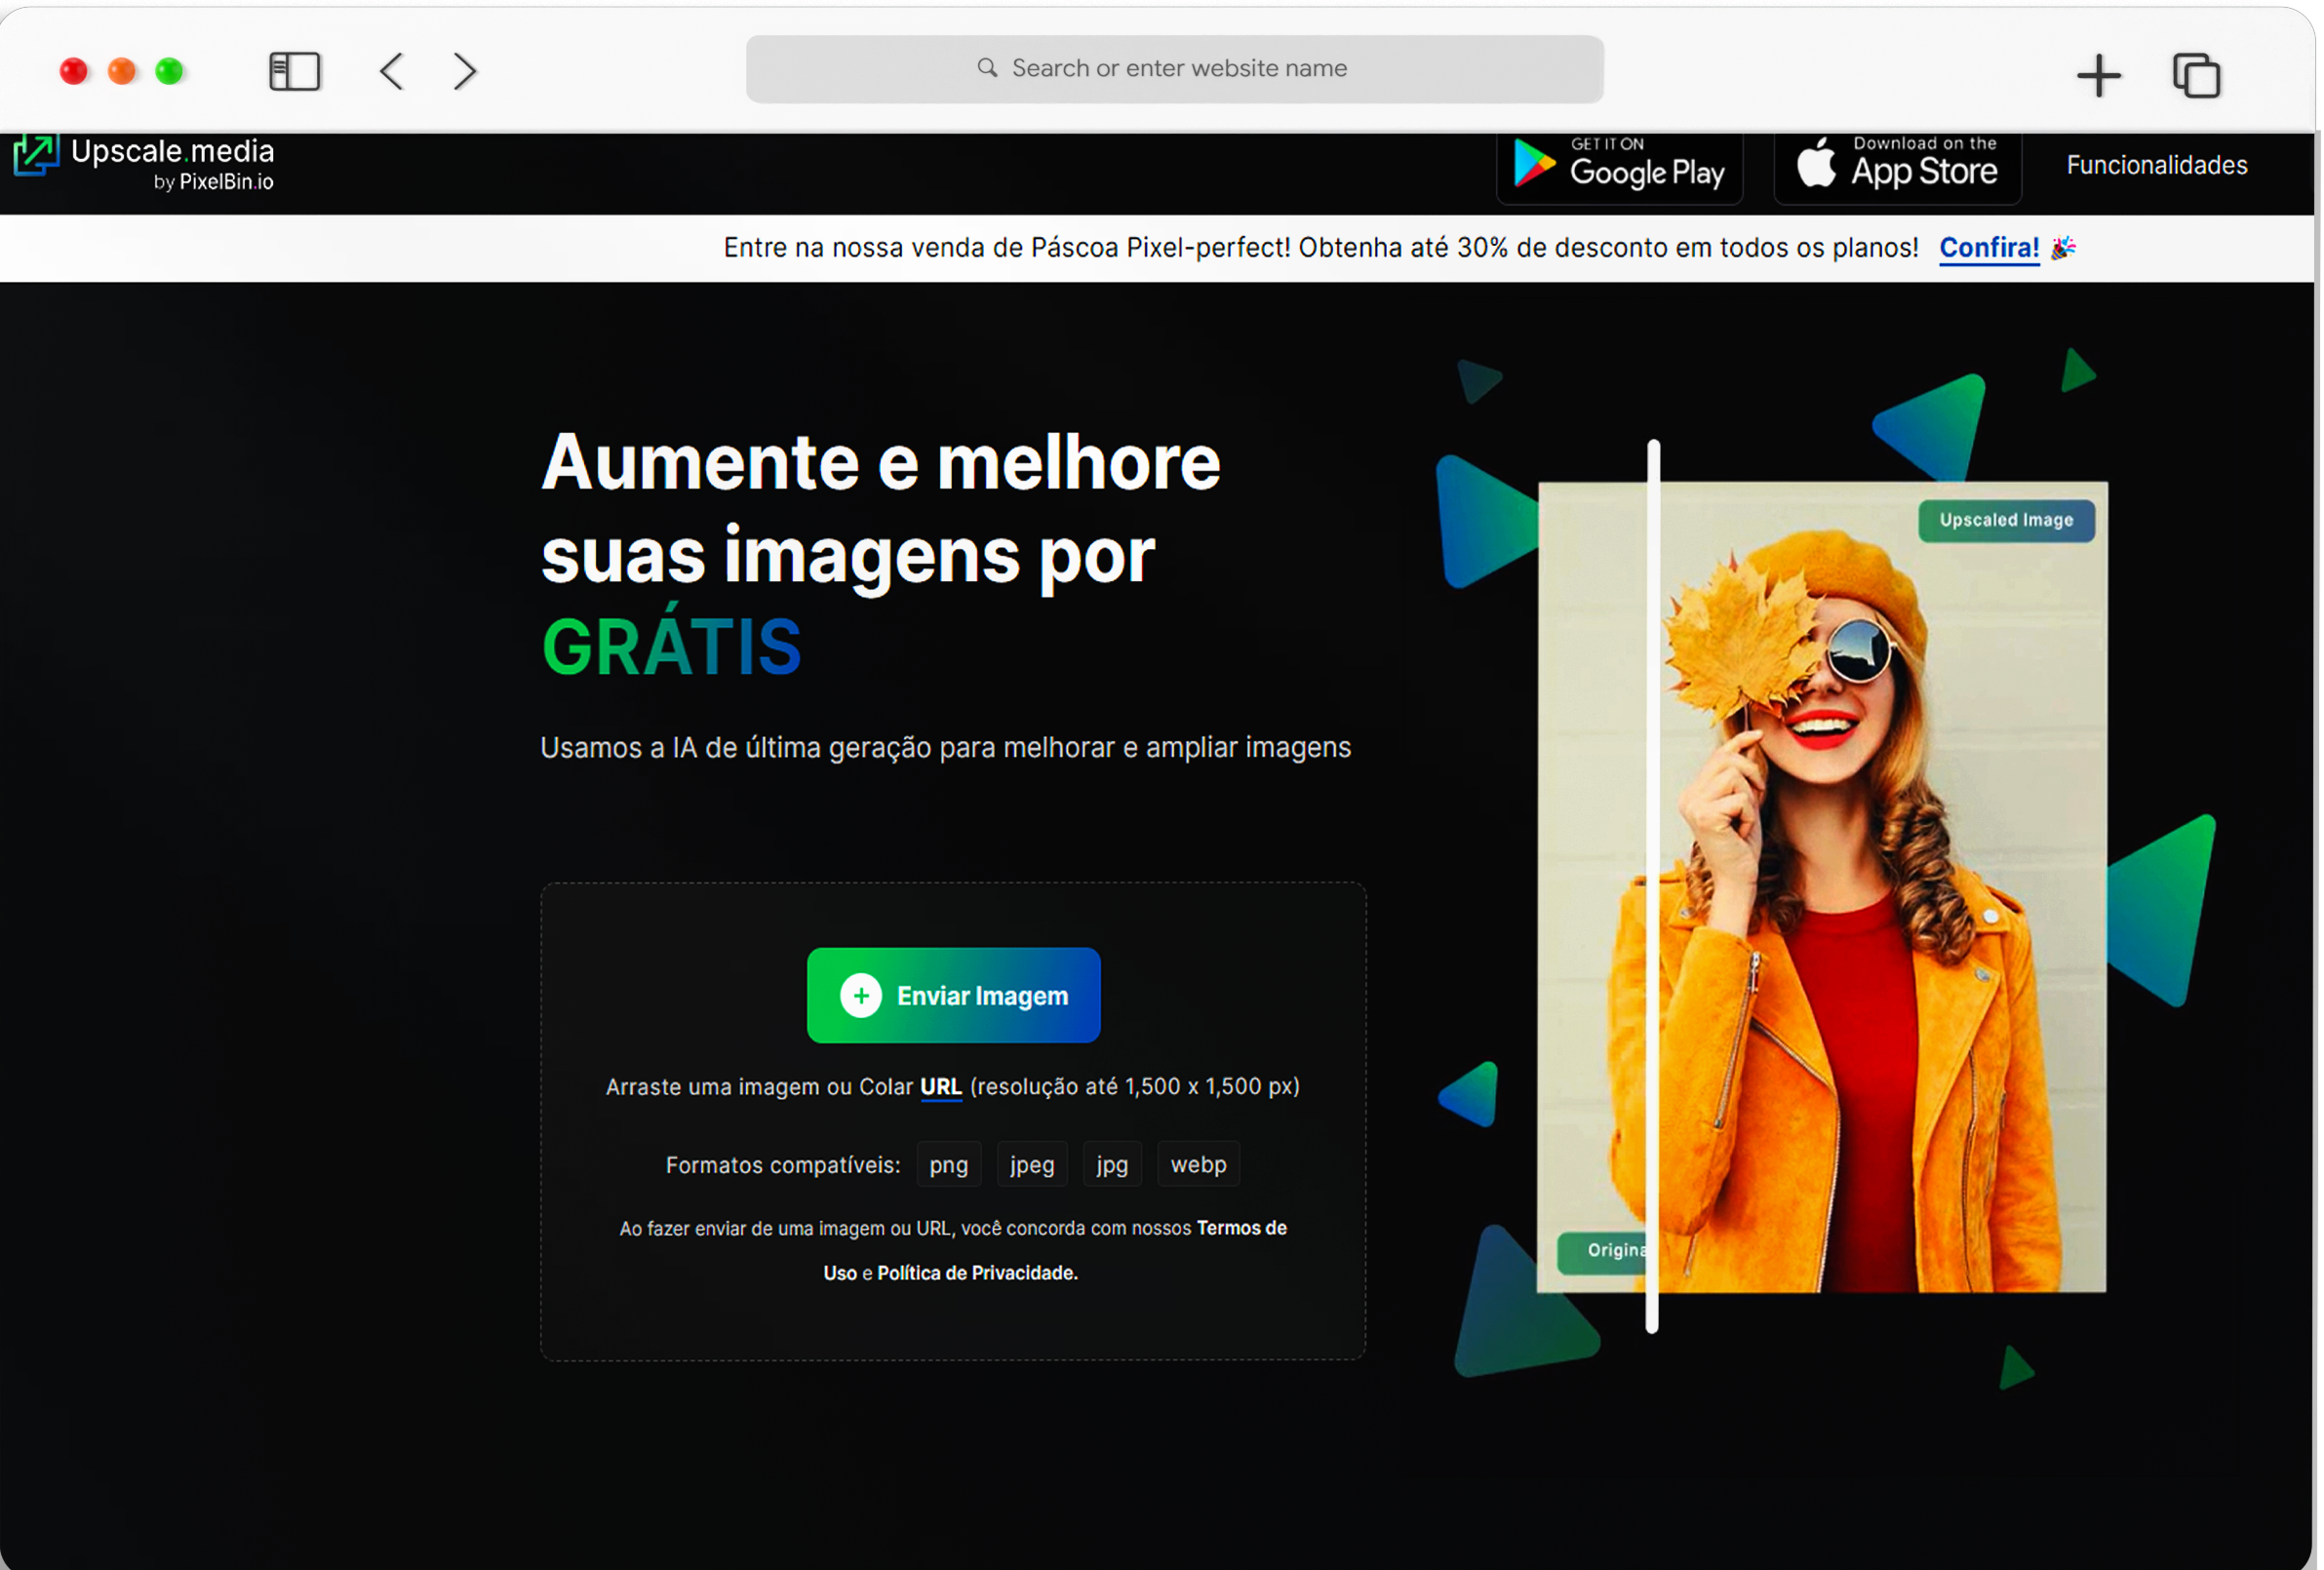Click the jpg format tag
This screenshot has height=1570, width=2324.
tap(1111, 1164)
